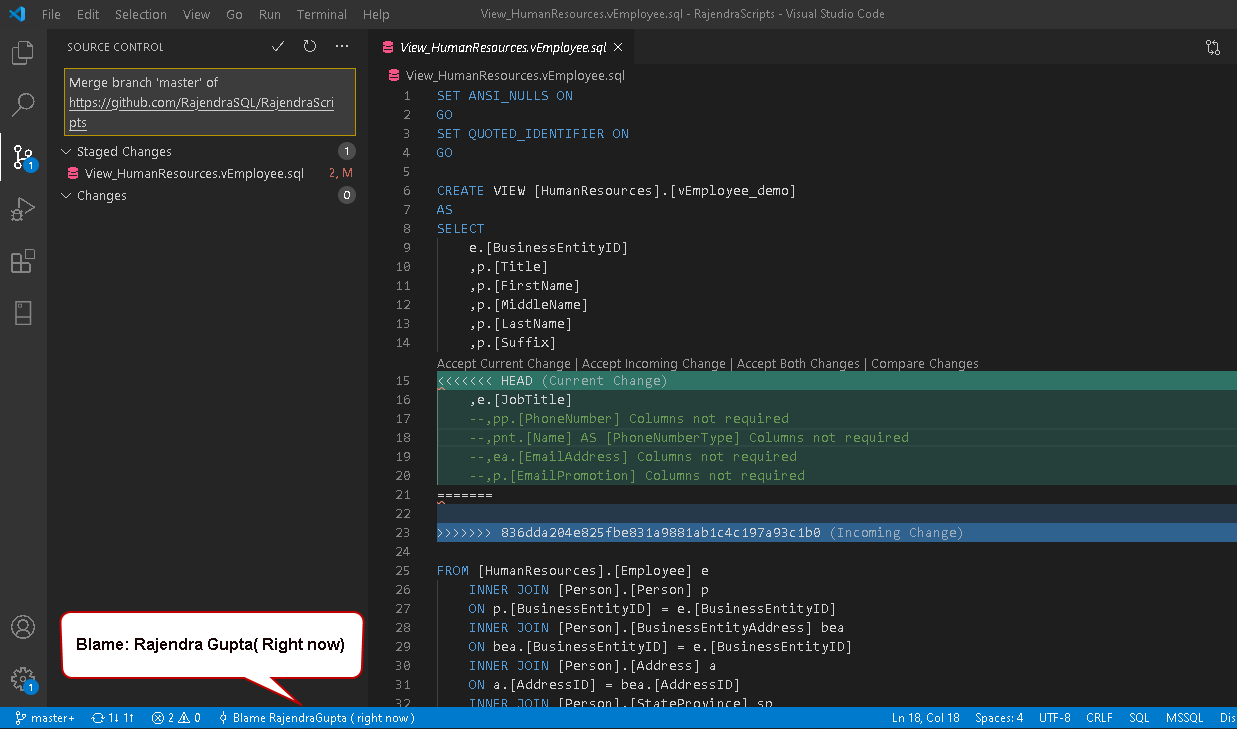Open the Terminal menu
Image resolution: width=1237 pixels, height=729 pixels.
pos(321,14)
